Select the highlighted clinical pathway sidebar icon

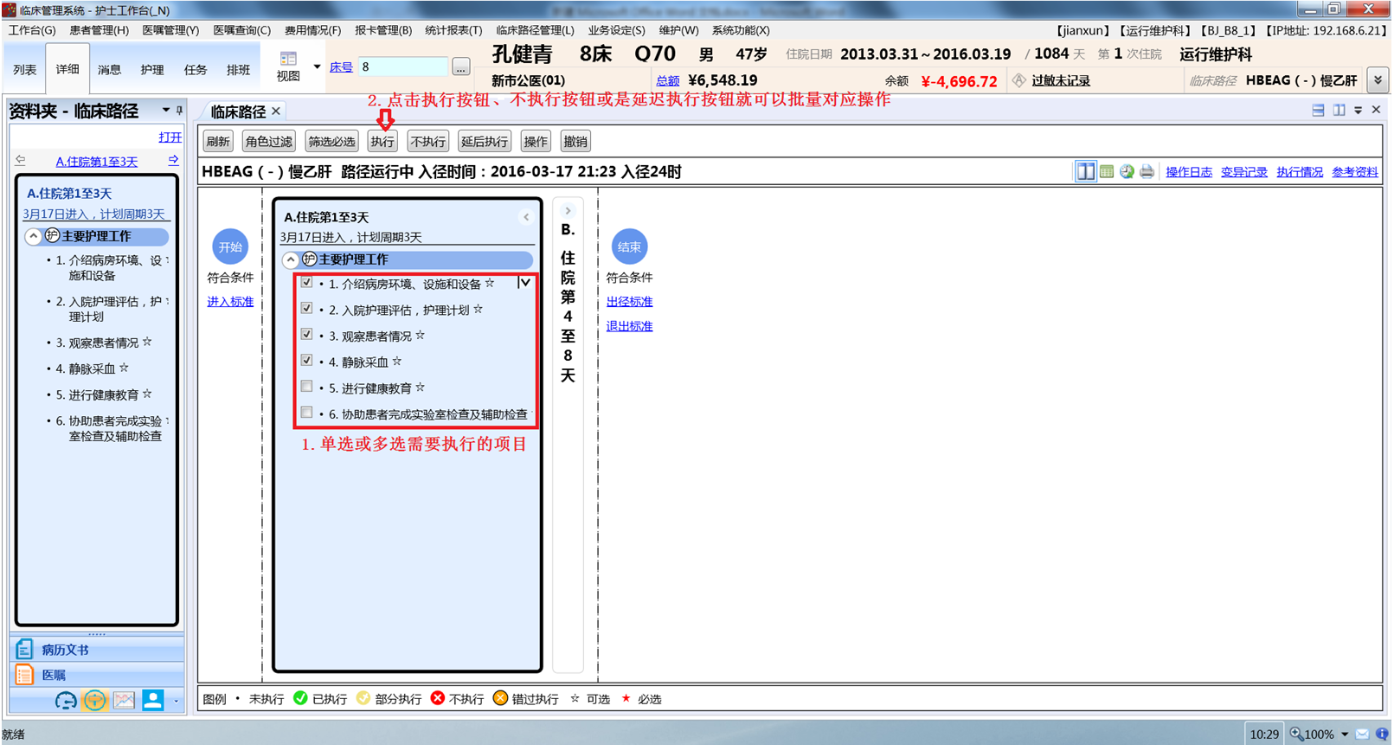(x=95, y=700)
